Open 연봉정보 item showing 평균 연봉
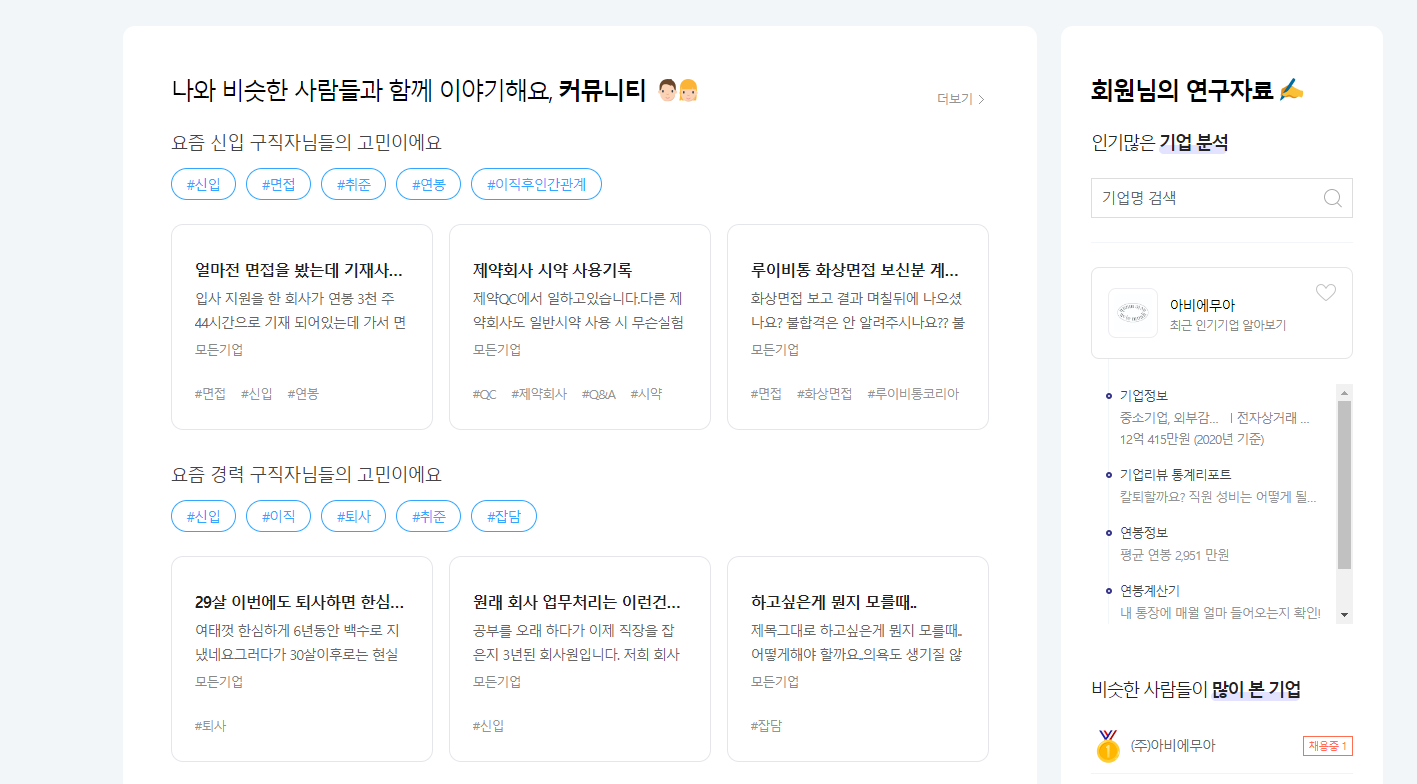 (1144, 532)
